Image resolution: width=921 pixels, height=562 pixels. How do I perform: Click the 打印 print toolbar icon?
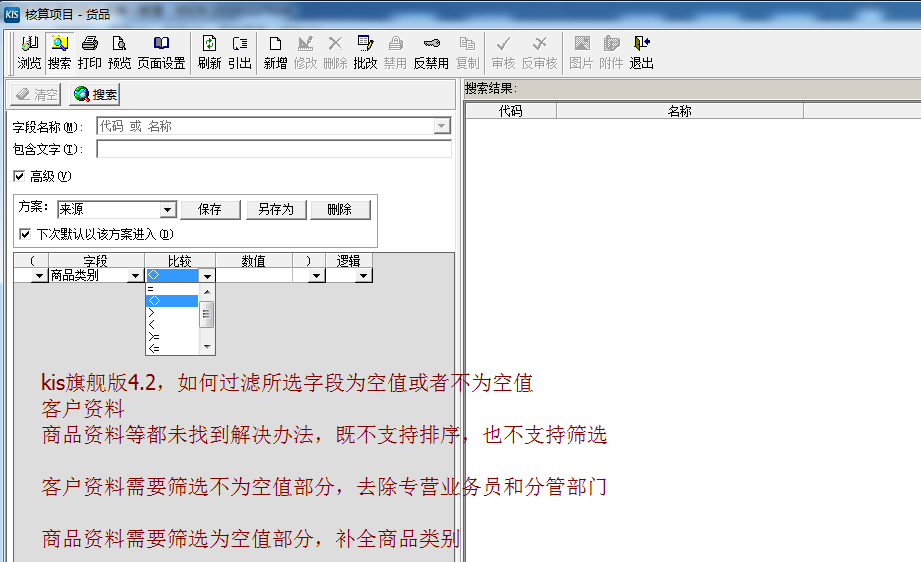pos(90,52)
